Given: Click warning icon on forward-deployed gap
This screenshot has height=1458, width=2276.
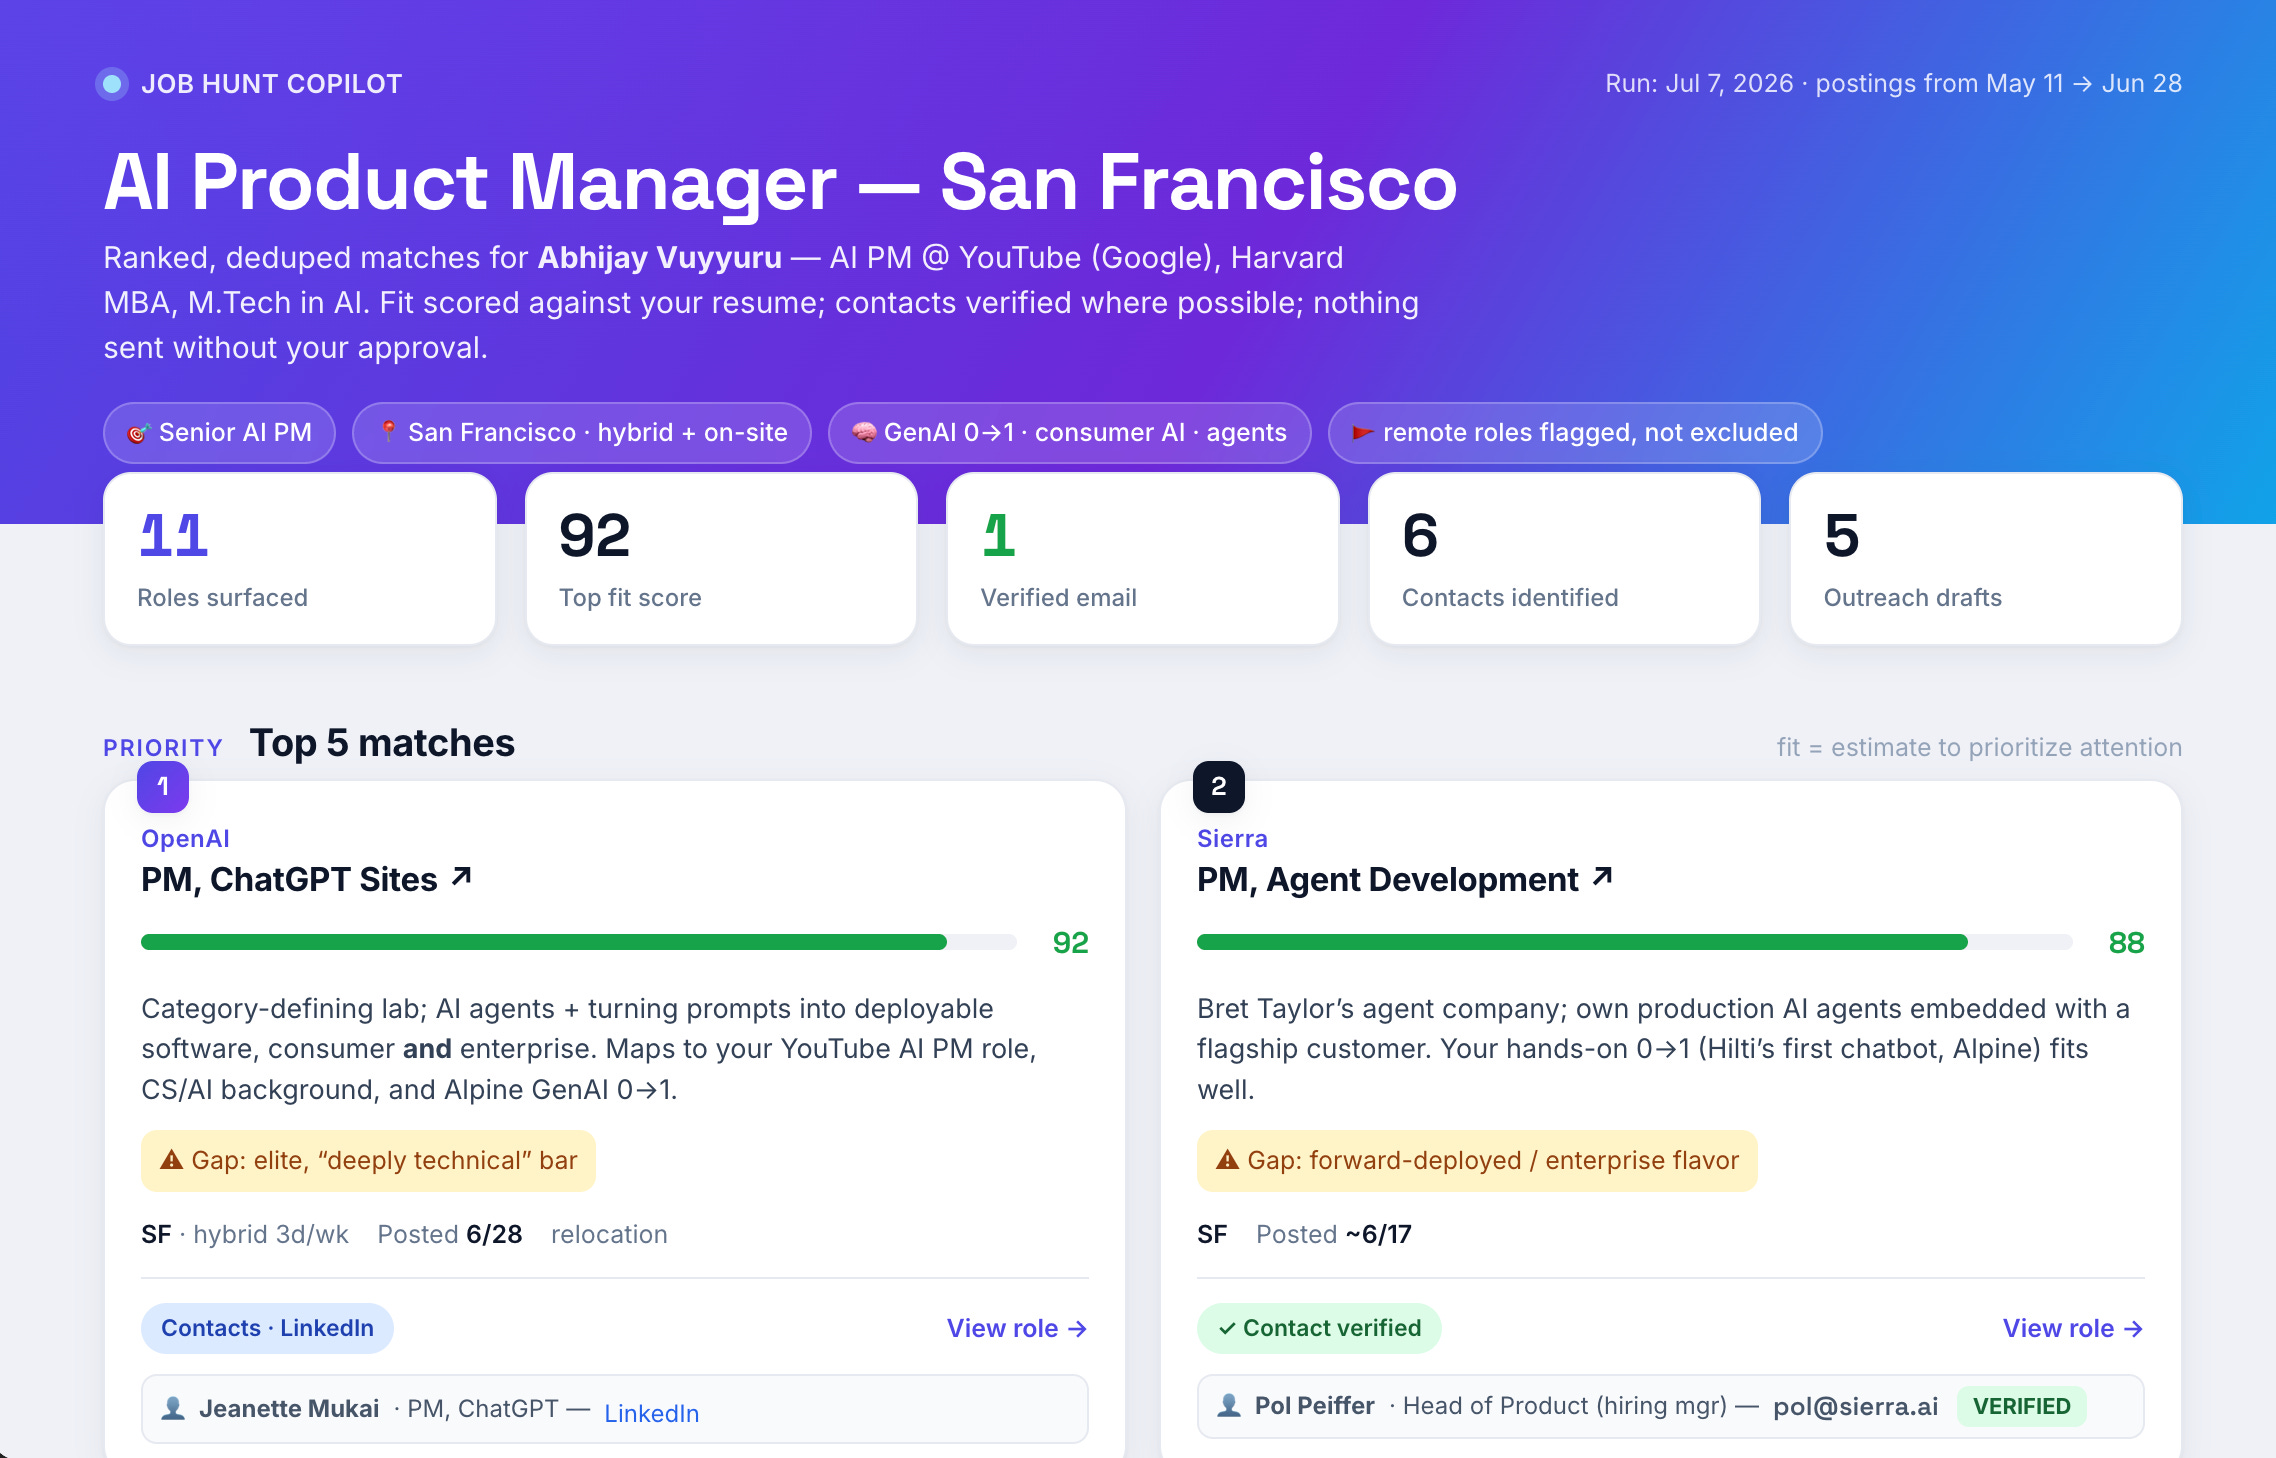Looking at the screenshot, I should [1227, 1160].
